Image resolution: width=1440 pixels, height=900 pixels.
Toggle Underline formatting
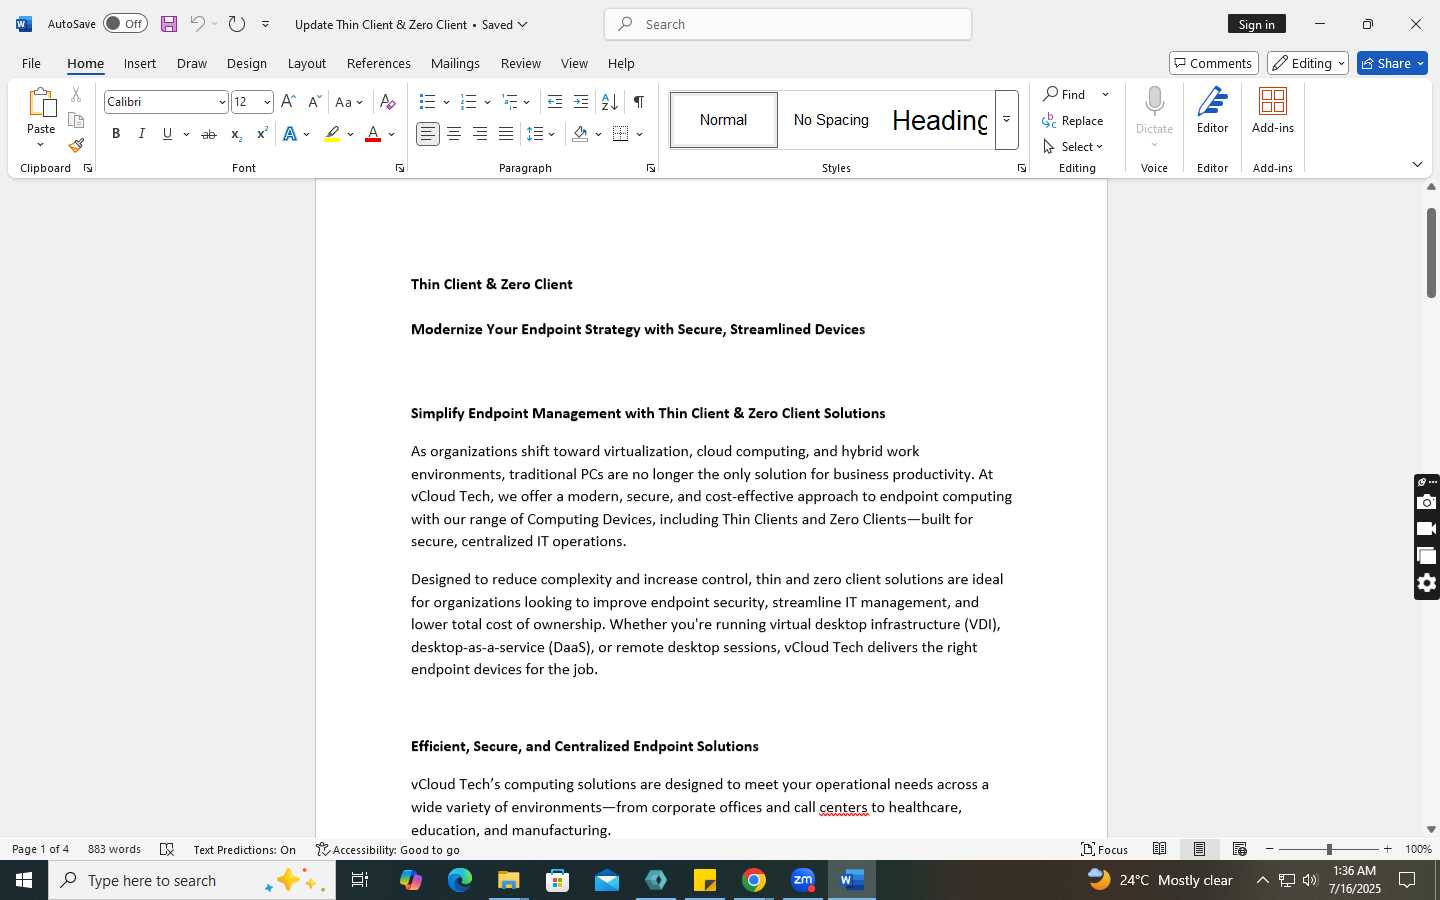167,134
